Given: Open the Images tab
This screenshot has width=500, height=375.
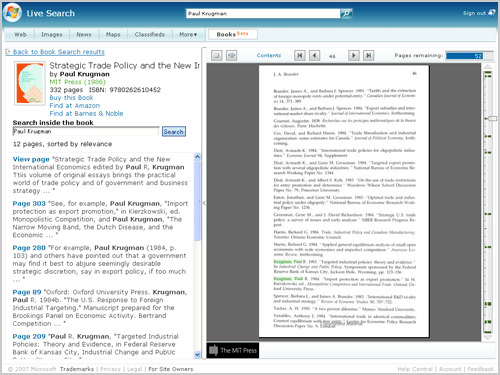Looking at the screenshot, I should [x=52, y=34].
